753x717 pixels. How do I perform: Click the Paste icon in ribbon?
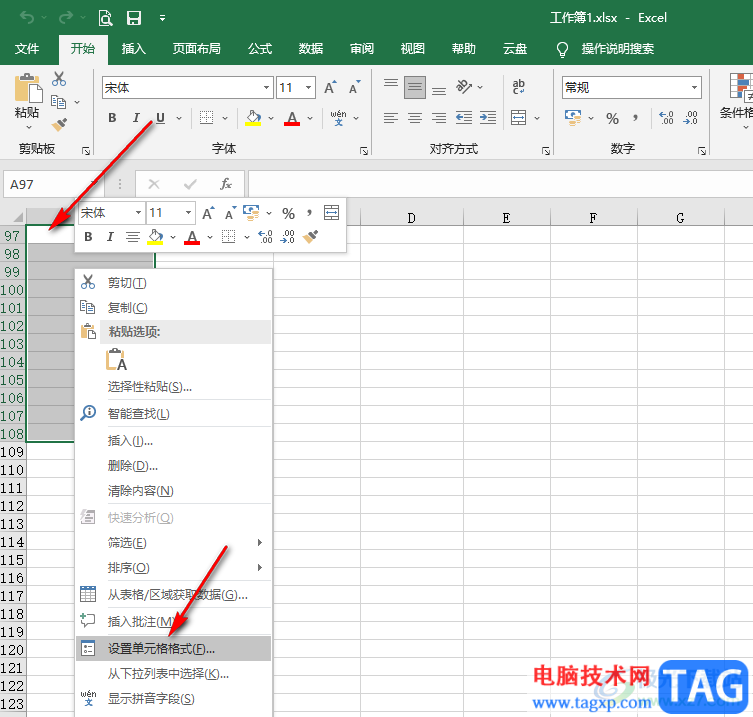(x=28, y=89)
